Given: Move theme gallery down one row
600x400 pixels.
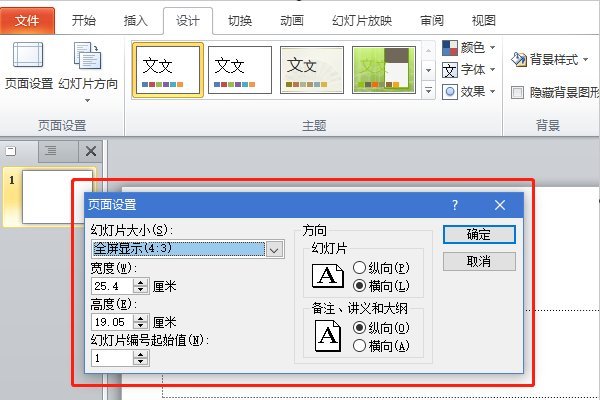Looking at the screenshot, I should (429, 70).
